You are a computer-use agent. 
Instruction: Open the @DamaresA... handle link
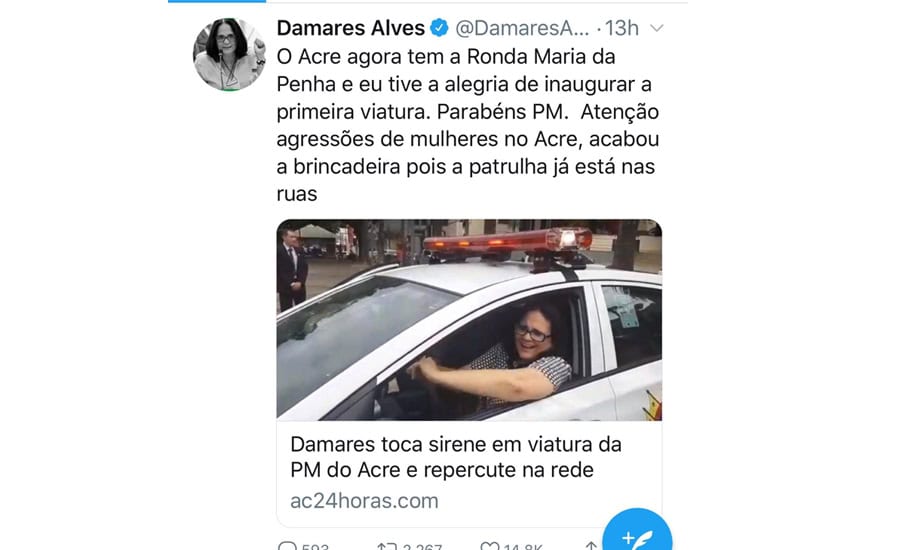pos(522,28)
